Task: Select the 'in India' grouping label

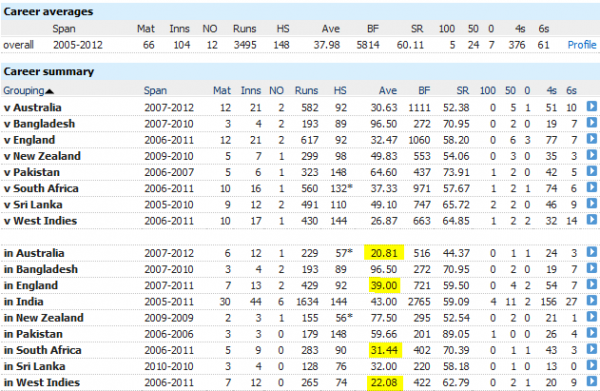Action: [x=23, y=302]
